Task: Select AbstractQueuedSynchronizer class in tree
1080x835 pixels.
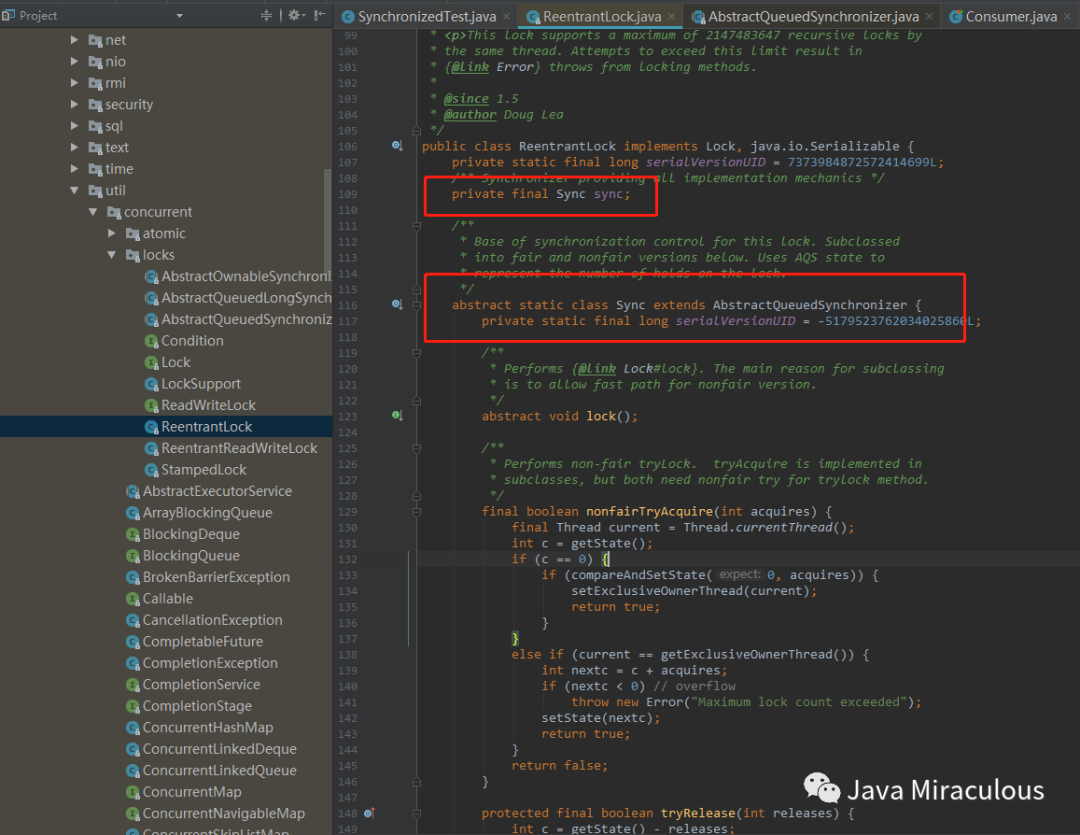Action: click(238, 319)
